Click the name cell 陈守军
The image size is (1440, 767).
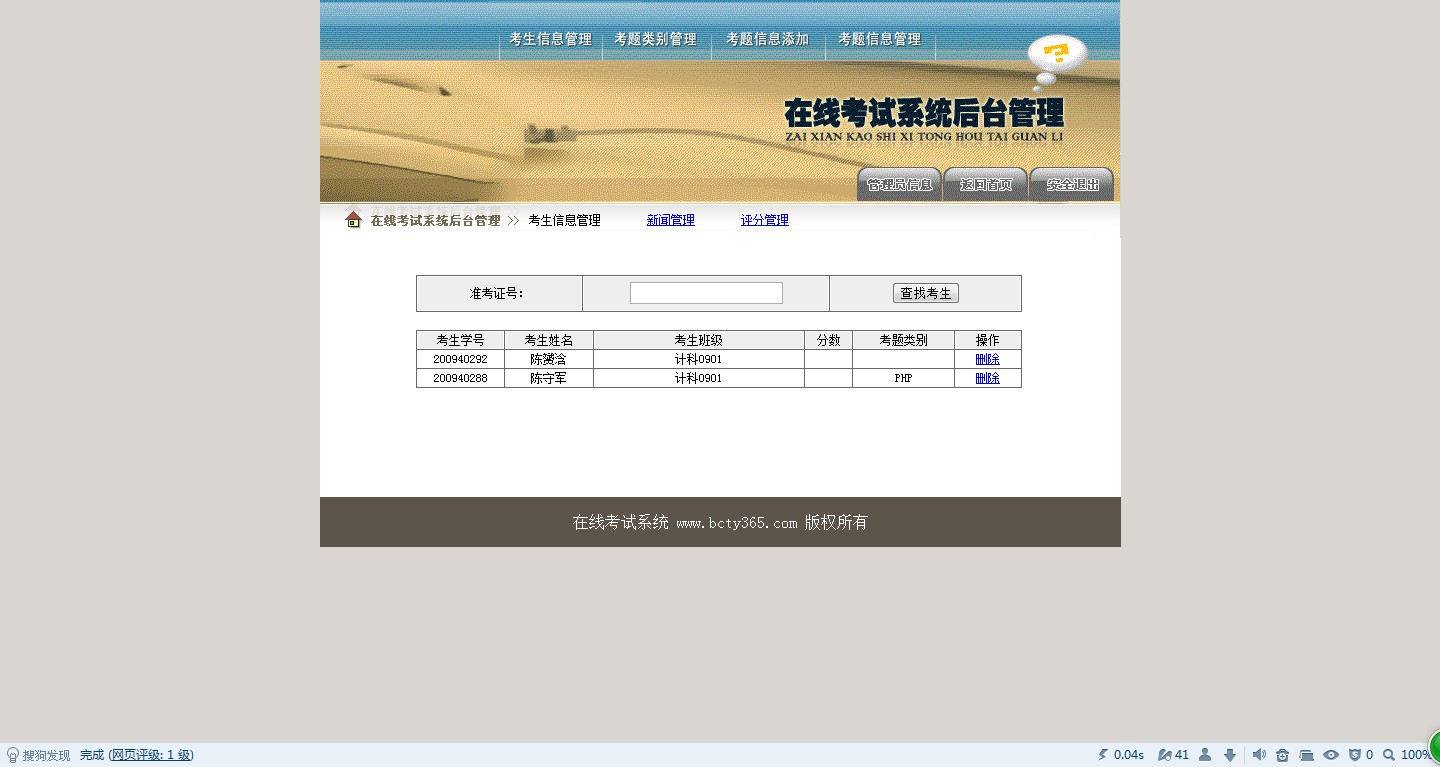click(549, 378)
